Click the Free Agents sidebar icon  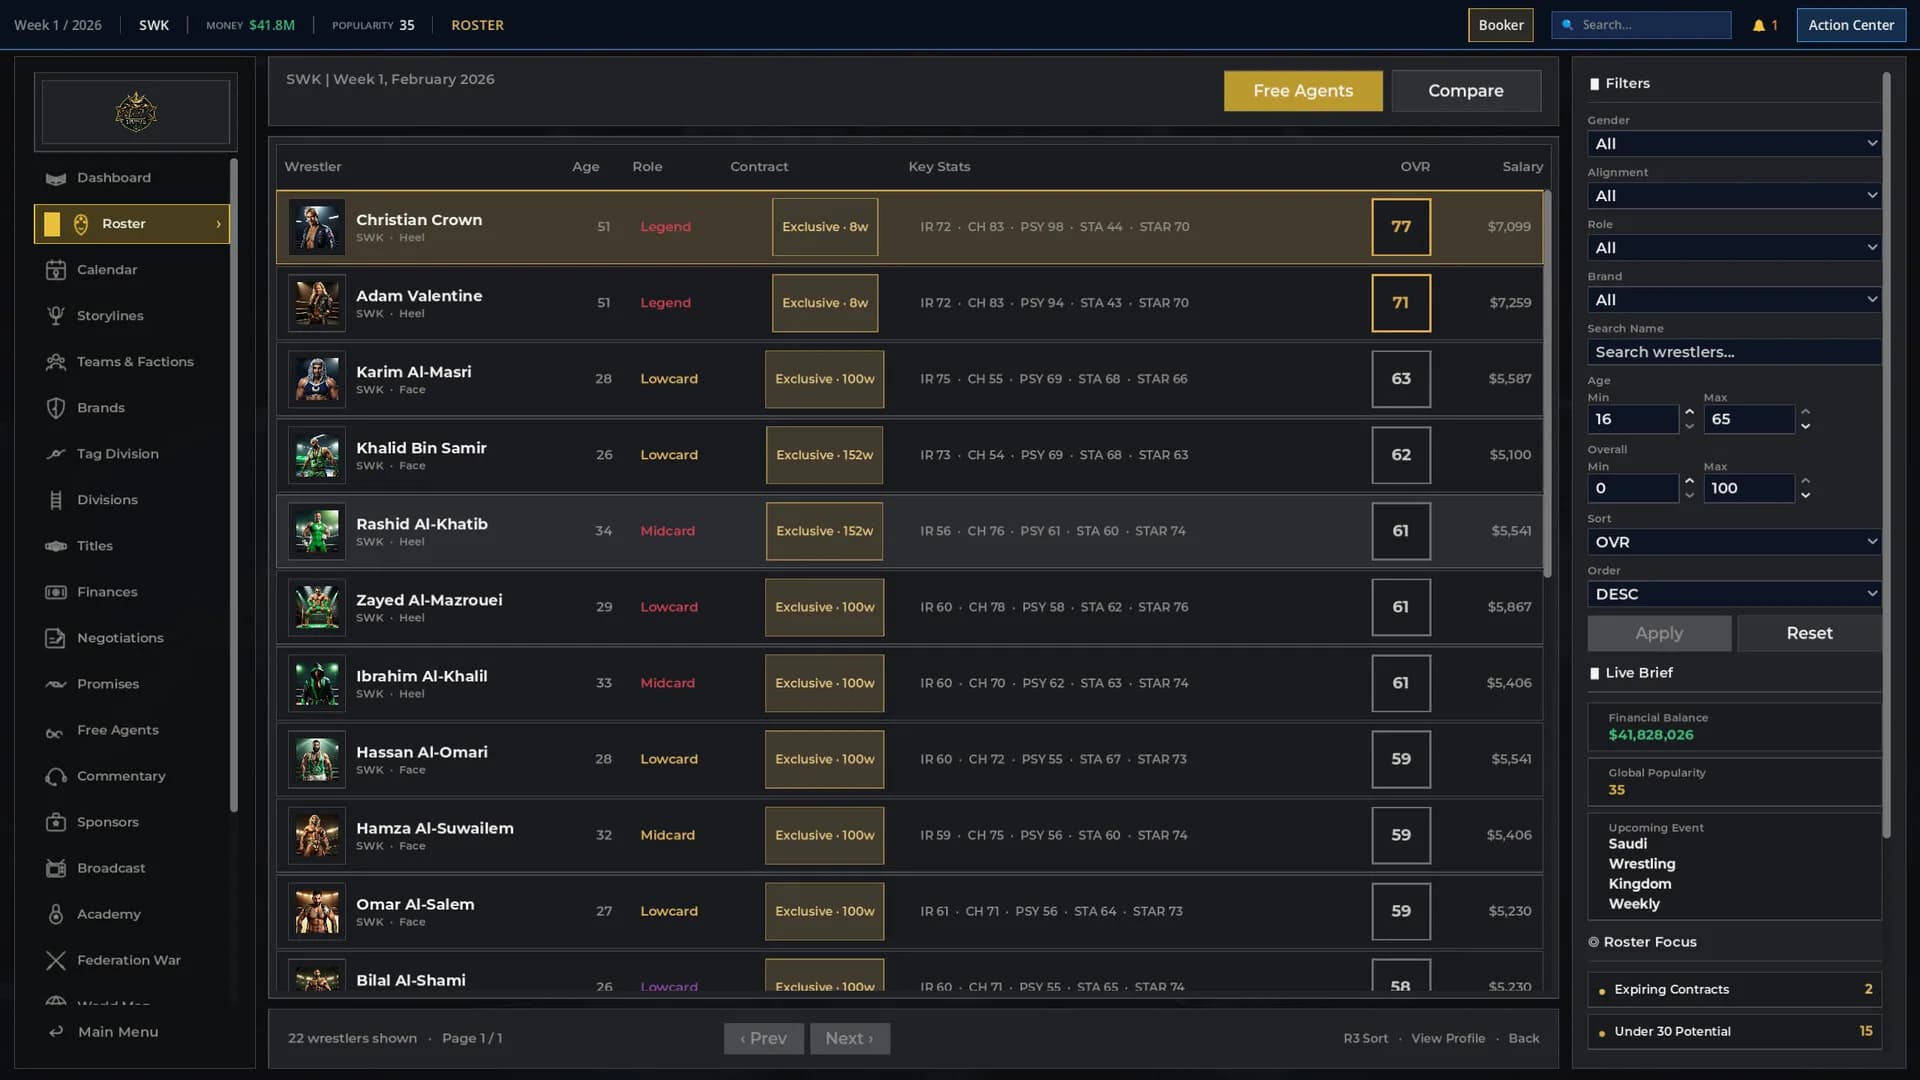tap(56, 732)
